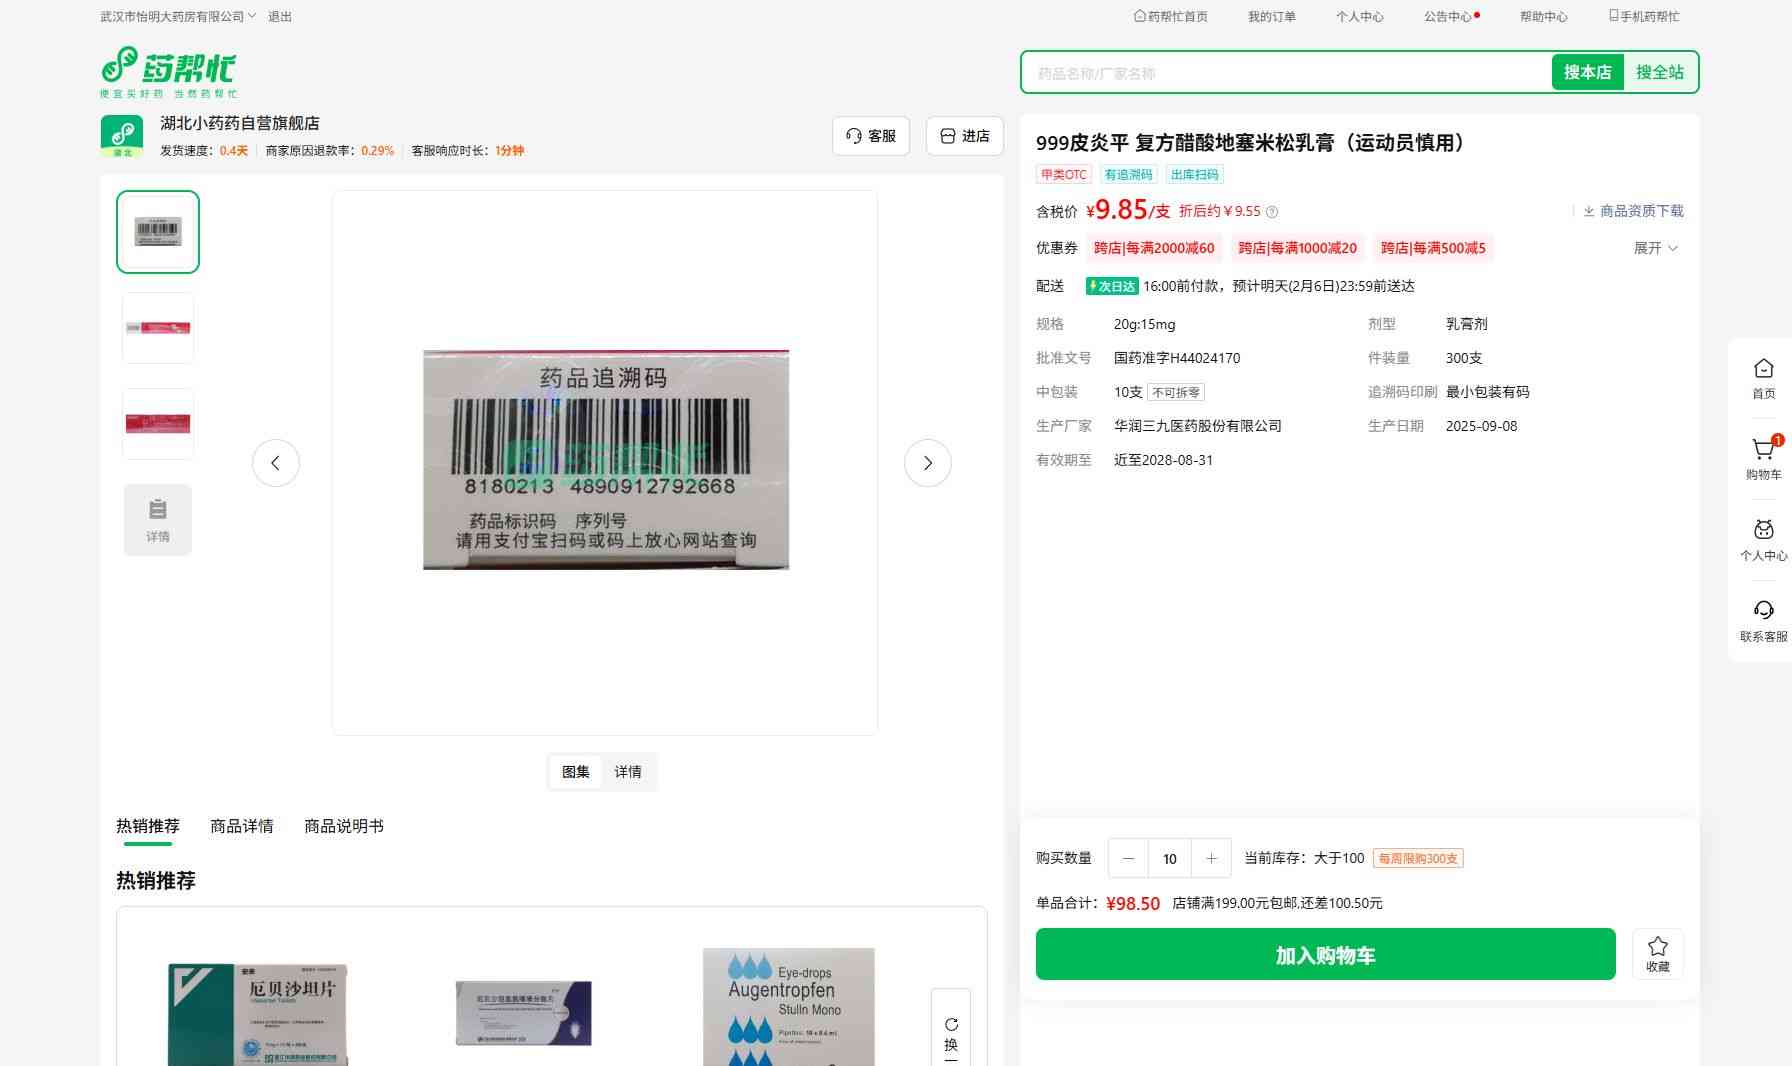Click the refresh recommendations (换一换) icon
Image resolution: width=1792 pixels, height=1066 pixels.
point(951,1026)
